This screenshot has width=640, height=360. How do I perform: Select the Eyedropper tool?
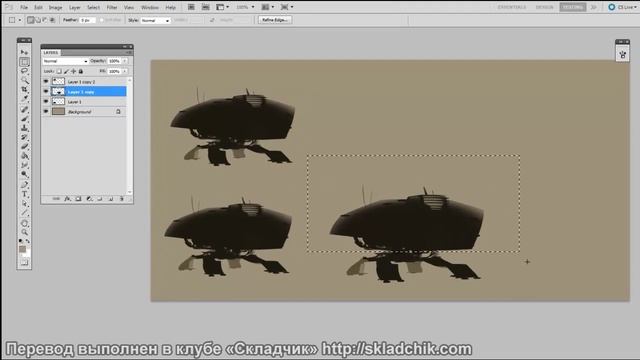pyautogui.click(x=24, y=99)
